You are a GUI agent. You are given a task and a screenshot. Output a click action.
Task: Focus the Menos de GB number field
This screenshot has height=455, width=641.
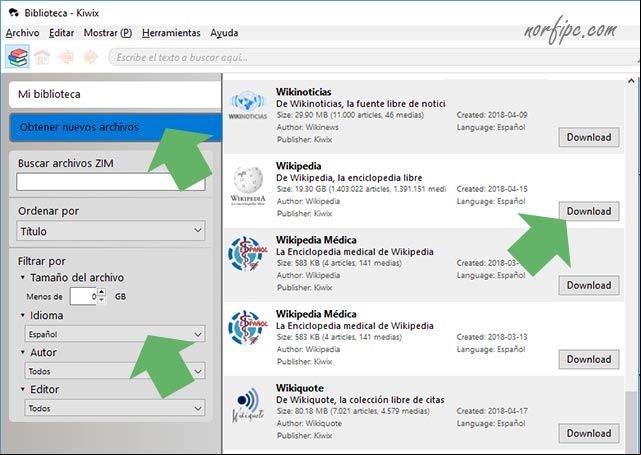(x=84, y=296)
